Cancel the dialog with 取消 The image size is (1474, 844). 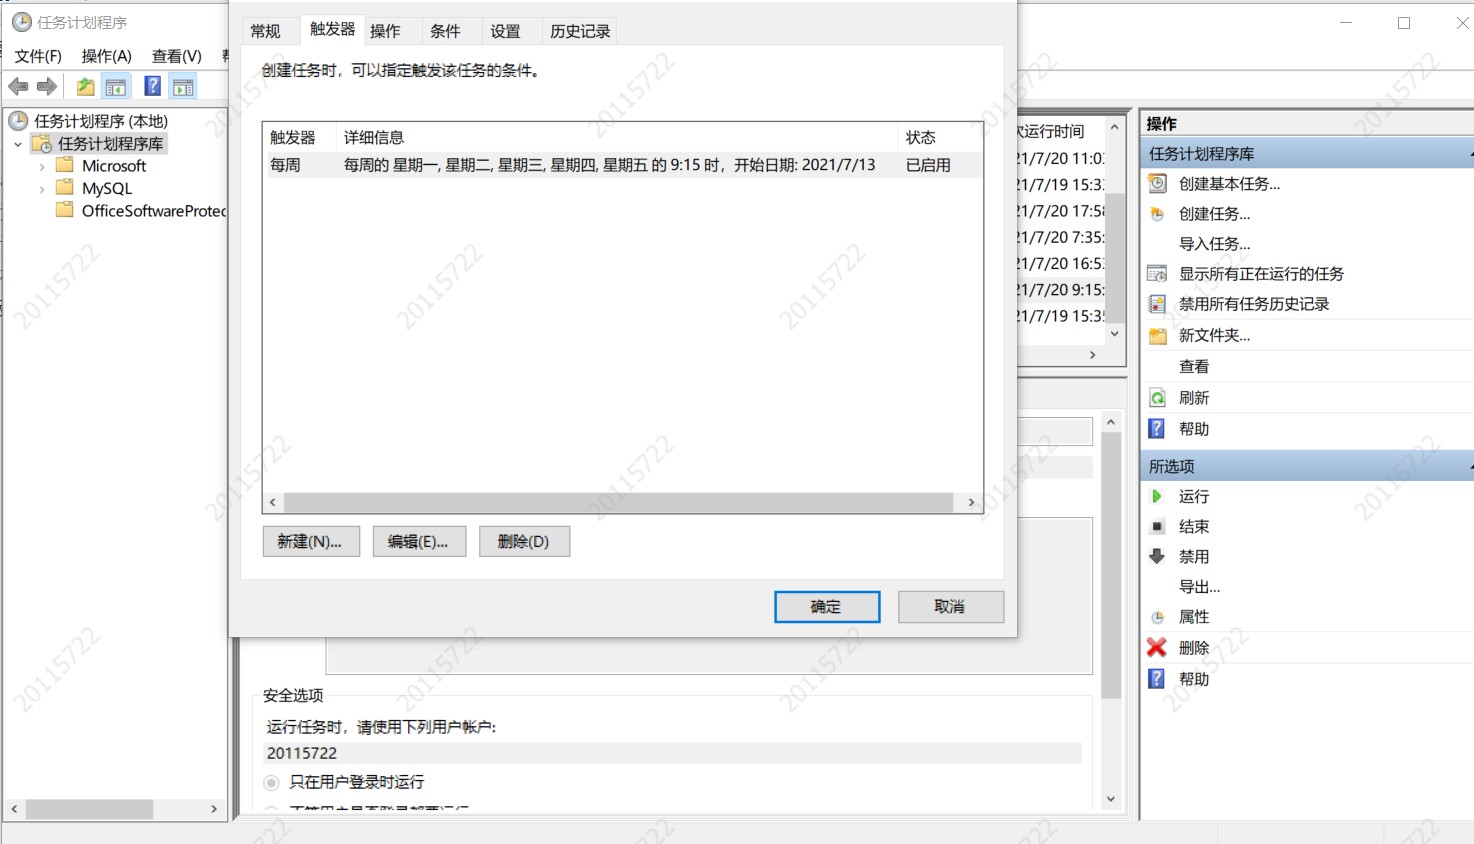(x=950, y=606)
